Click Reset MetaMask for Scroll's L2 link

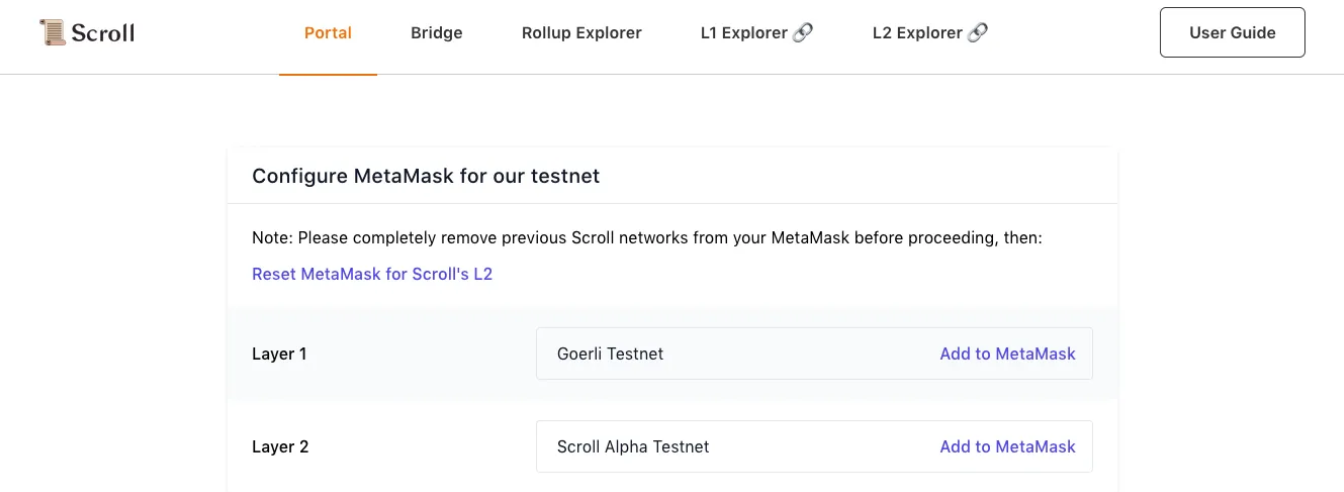coord(372,274)
